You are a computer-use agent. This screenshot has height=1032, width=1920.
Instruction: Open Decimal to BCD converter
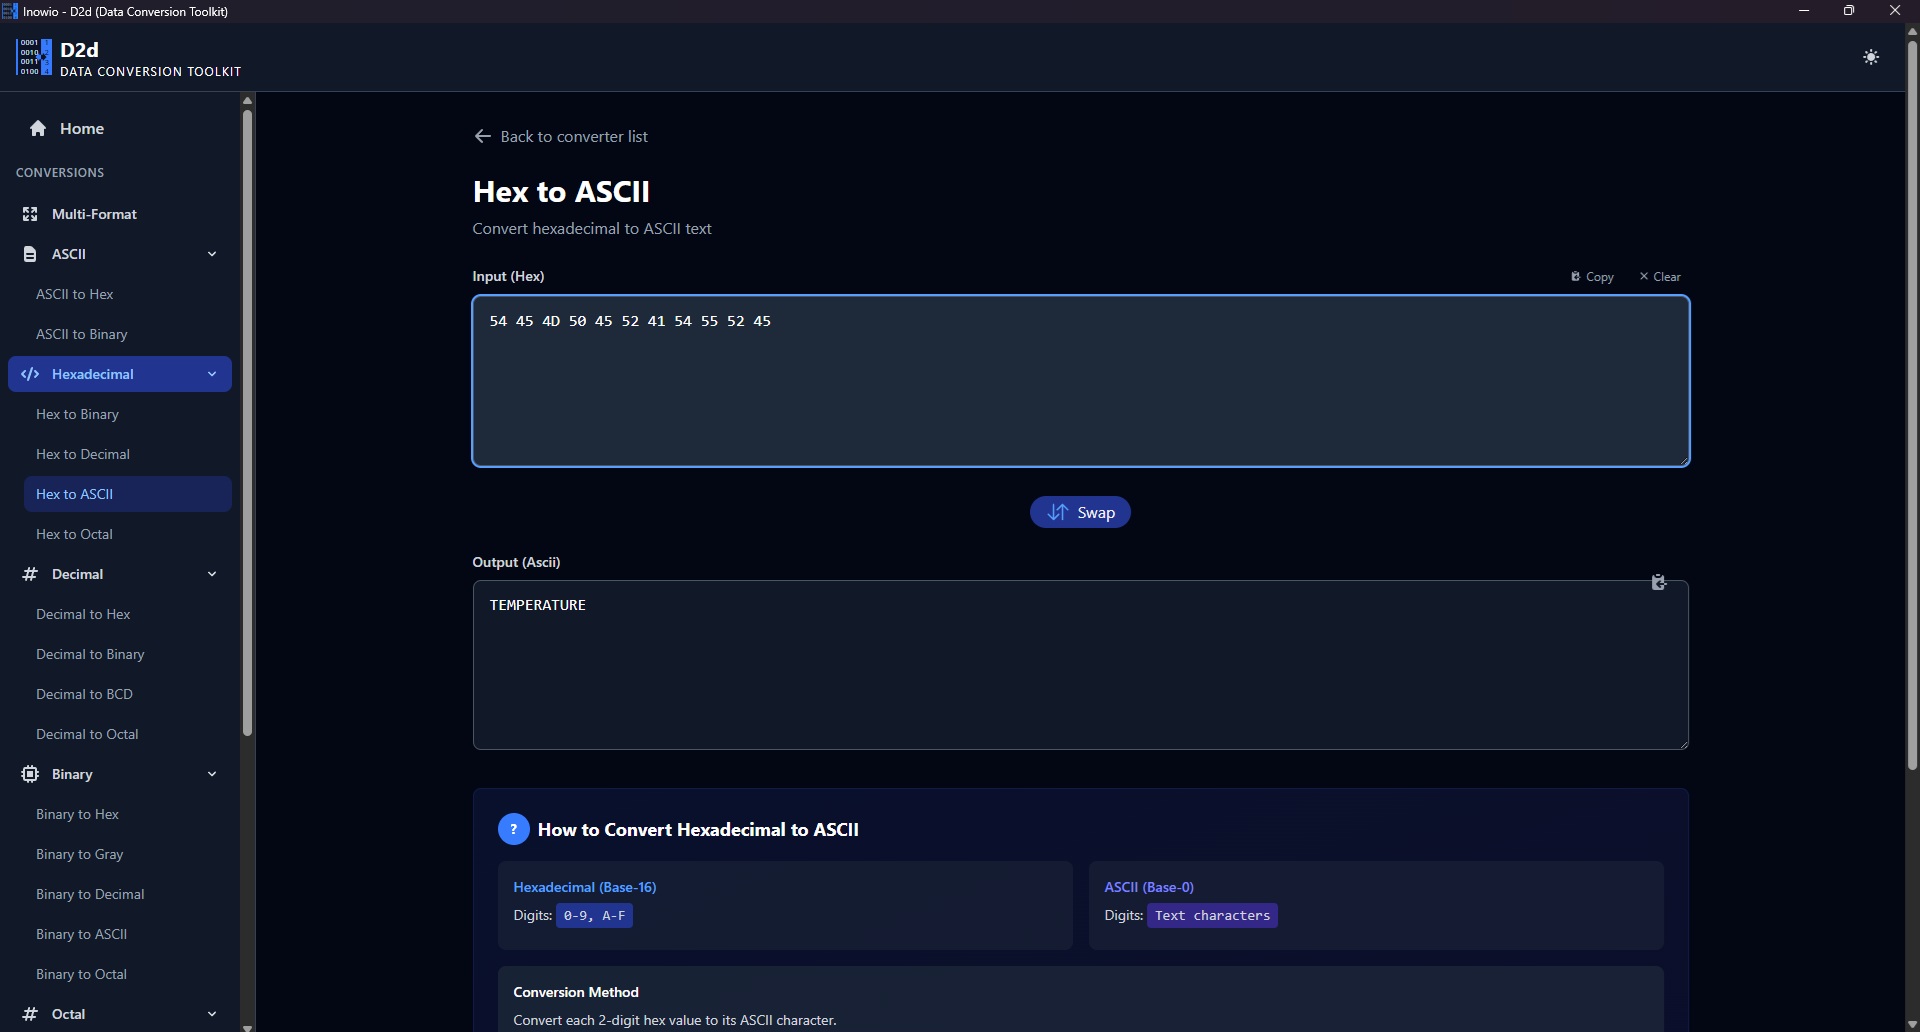click(128, 694)
